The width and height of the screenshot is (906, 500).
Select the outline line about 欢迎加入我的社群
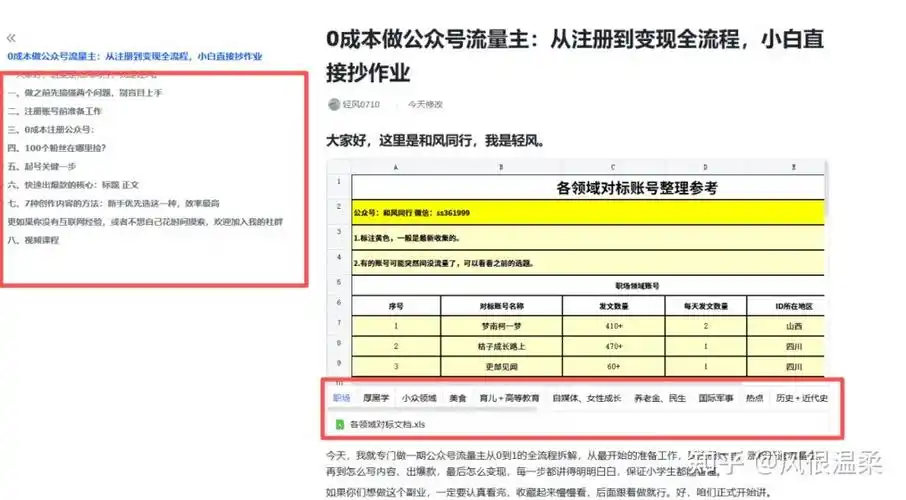coord(145,222)
